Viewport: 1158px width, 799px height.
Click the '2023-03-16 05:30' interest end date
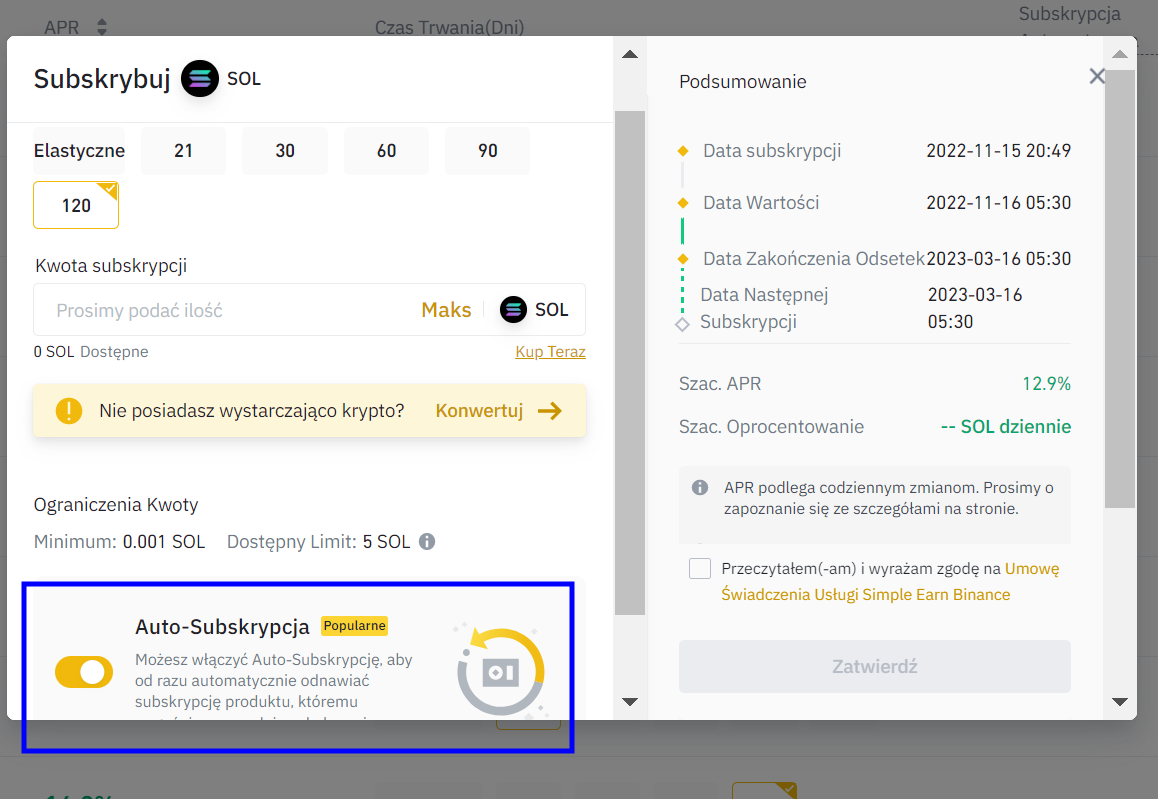pos(998,258)
